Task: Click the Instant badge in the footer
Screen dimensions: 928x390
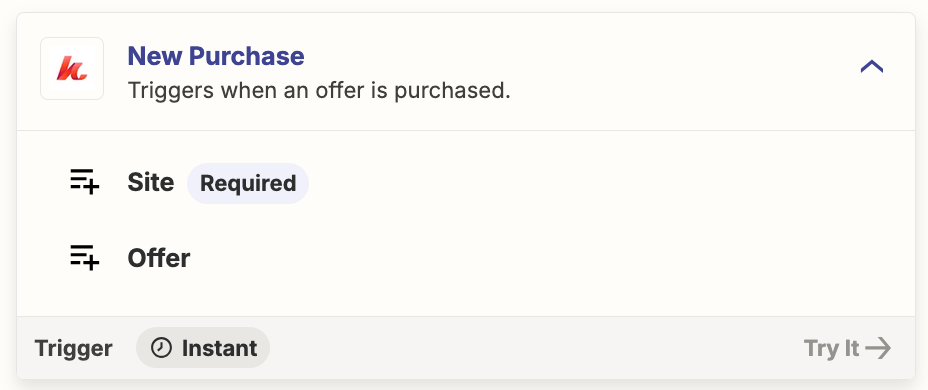Action: 203,348
